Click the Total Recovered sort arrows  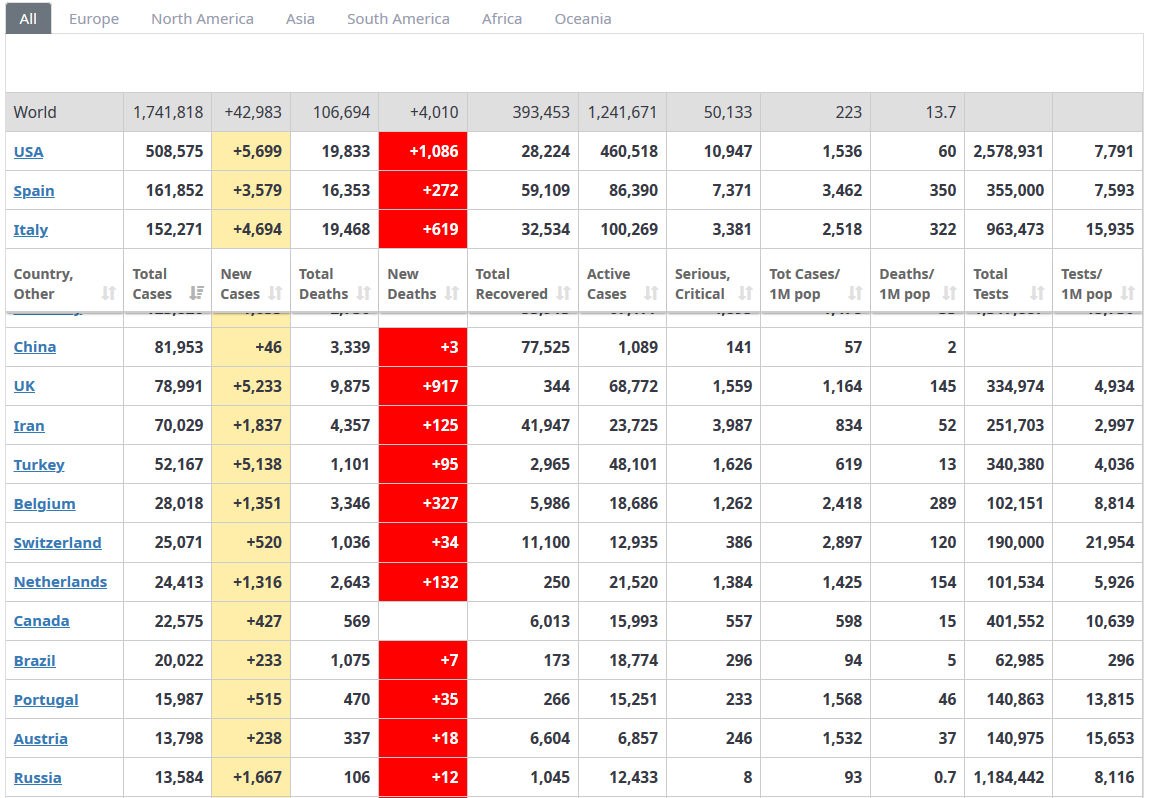point(563,293)
